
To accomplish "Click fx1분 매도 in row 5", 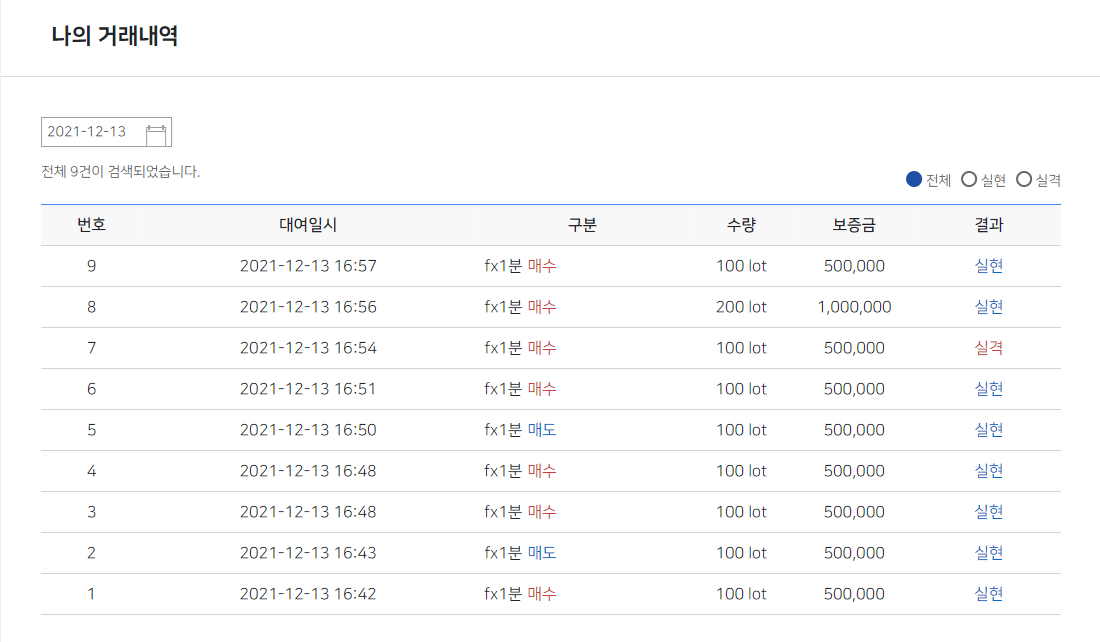I will (520, 430).
